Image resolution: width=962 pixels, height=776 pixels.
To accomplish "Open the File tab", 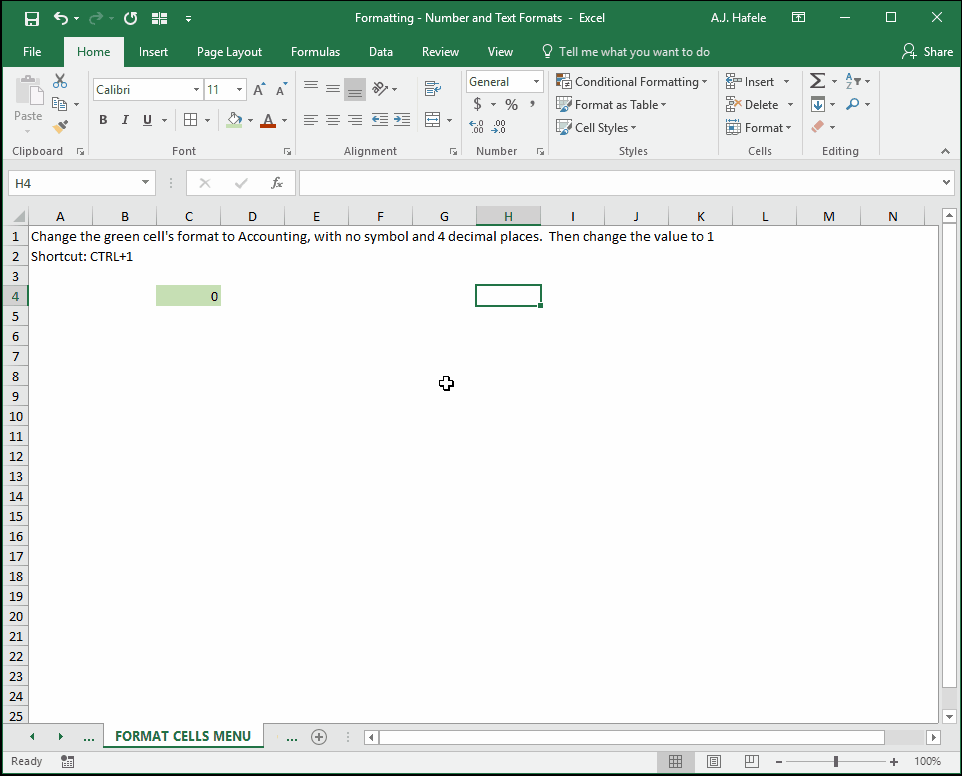I will 32,52.
